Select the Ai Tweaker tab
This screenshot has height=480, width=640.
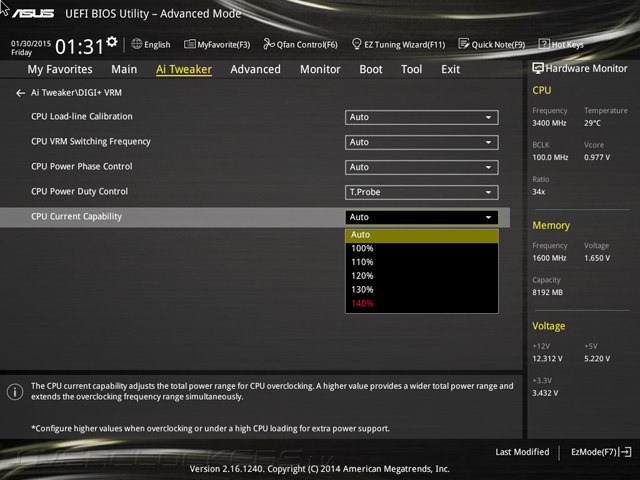184,69
